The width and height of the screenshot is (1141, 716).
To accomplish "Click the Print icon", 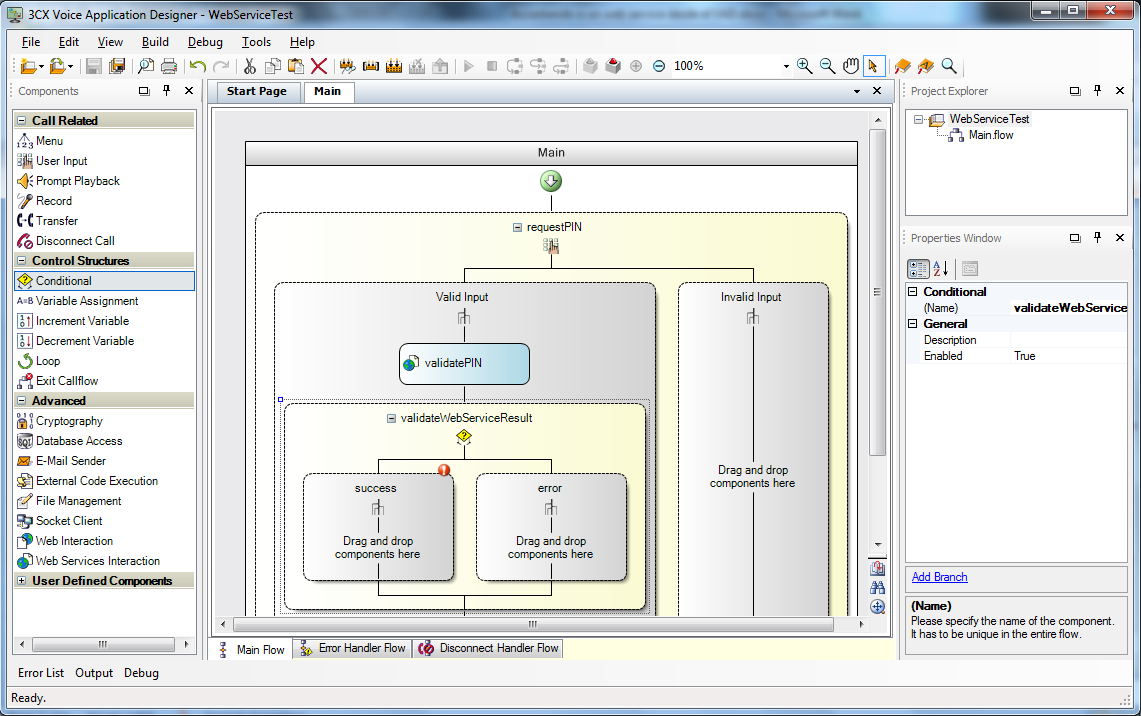I will (169, 66).
